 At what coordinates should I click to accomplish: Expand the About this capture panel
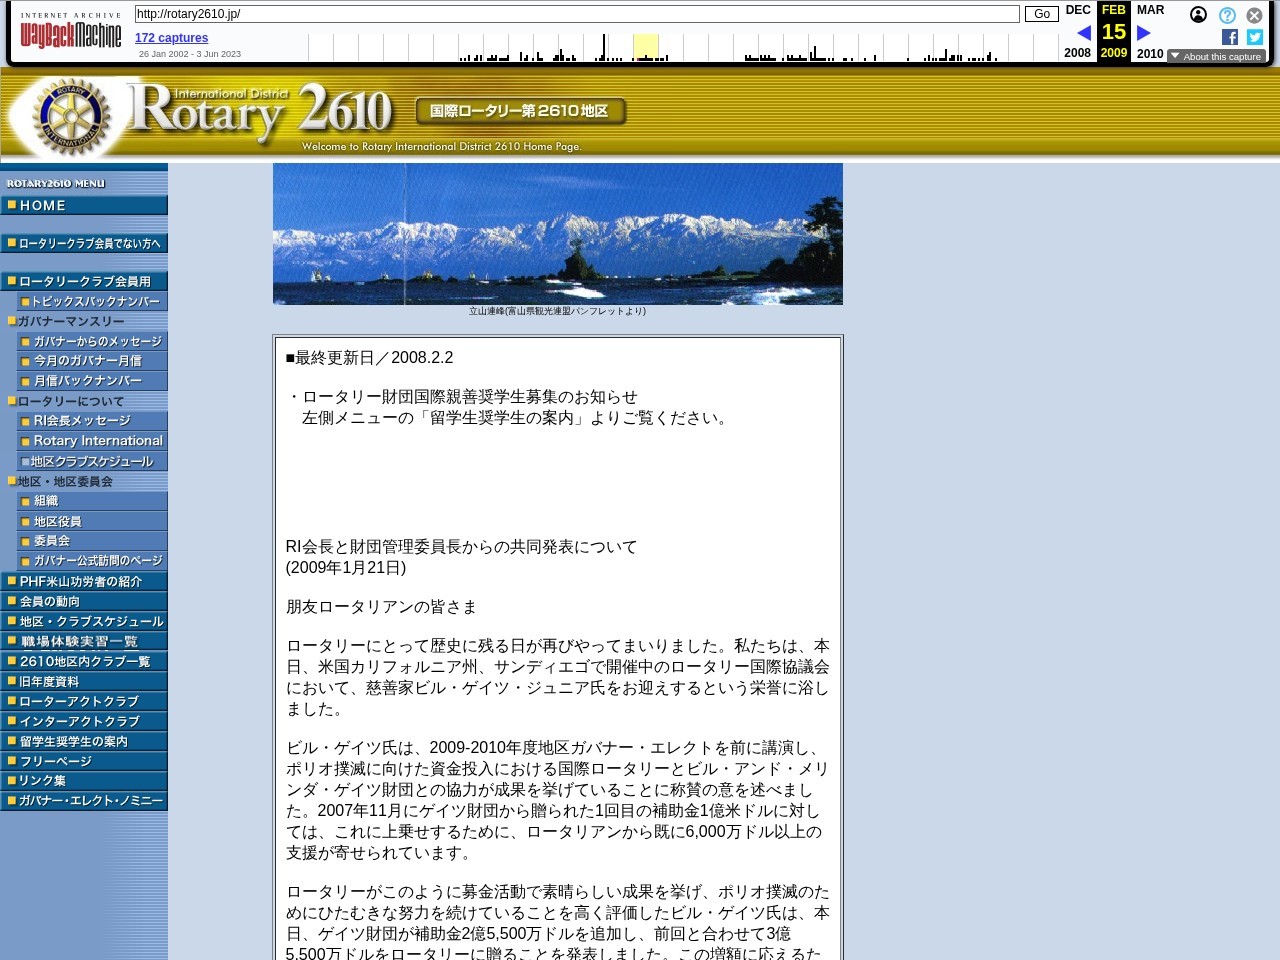tap(1216, 56)
